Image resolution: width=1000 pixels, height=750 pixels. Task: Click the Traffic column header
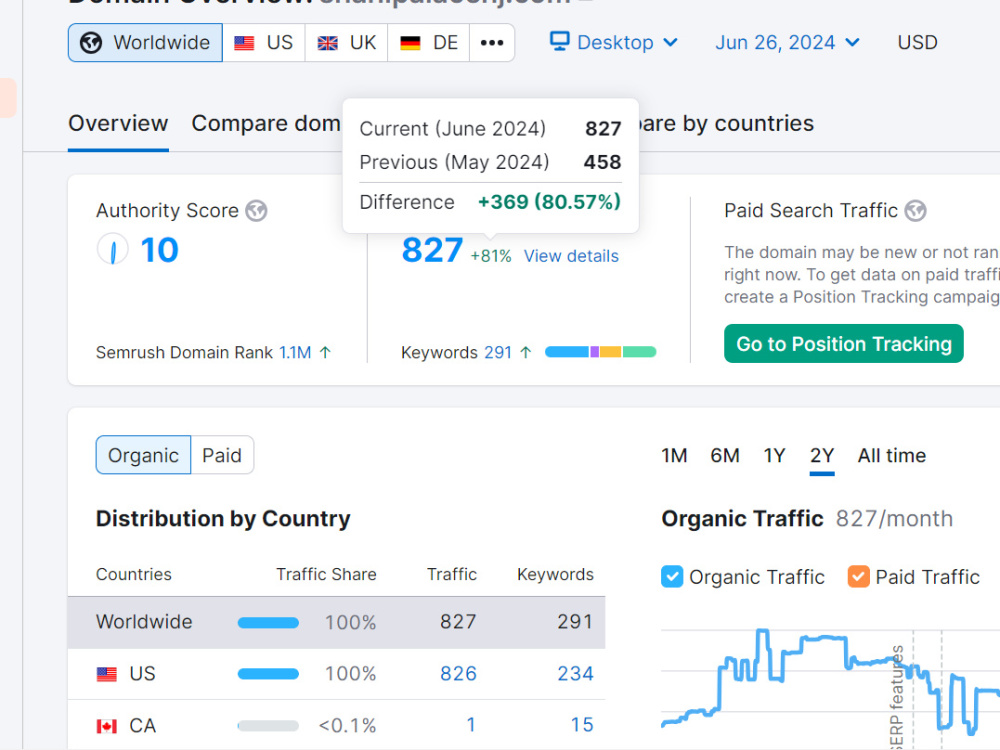click(x=452, y=575)
